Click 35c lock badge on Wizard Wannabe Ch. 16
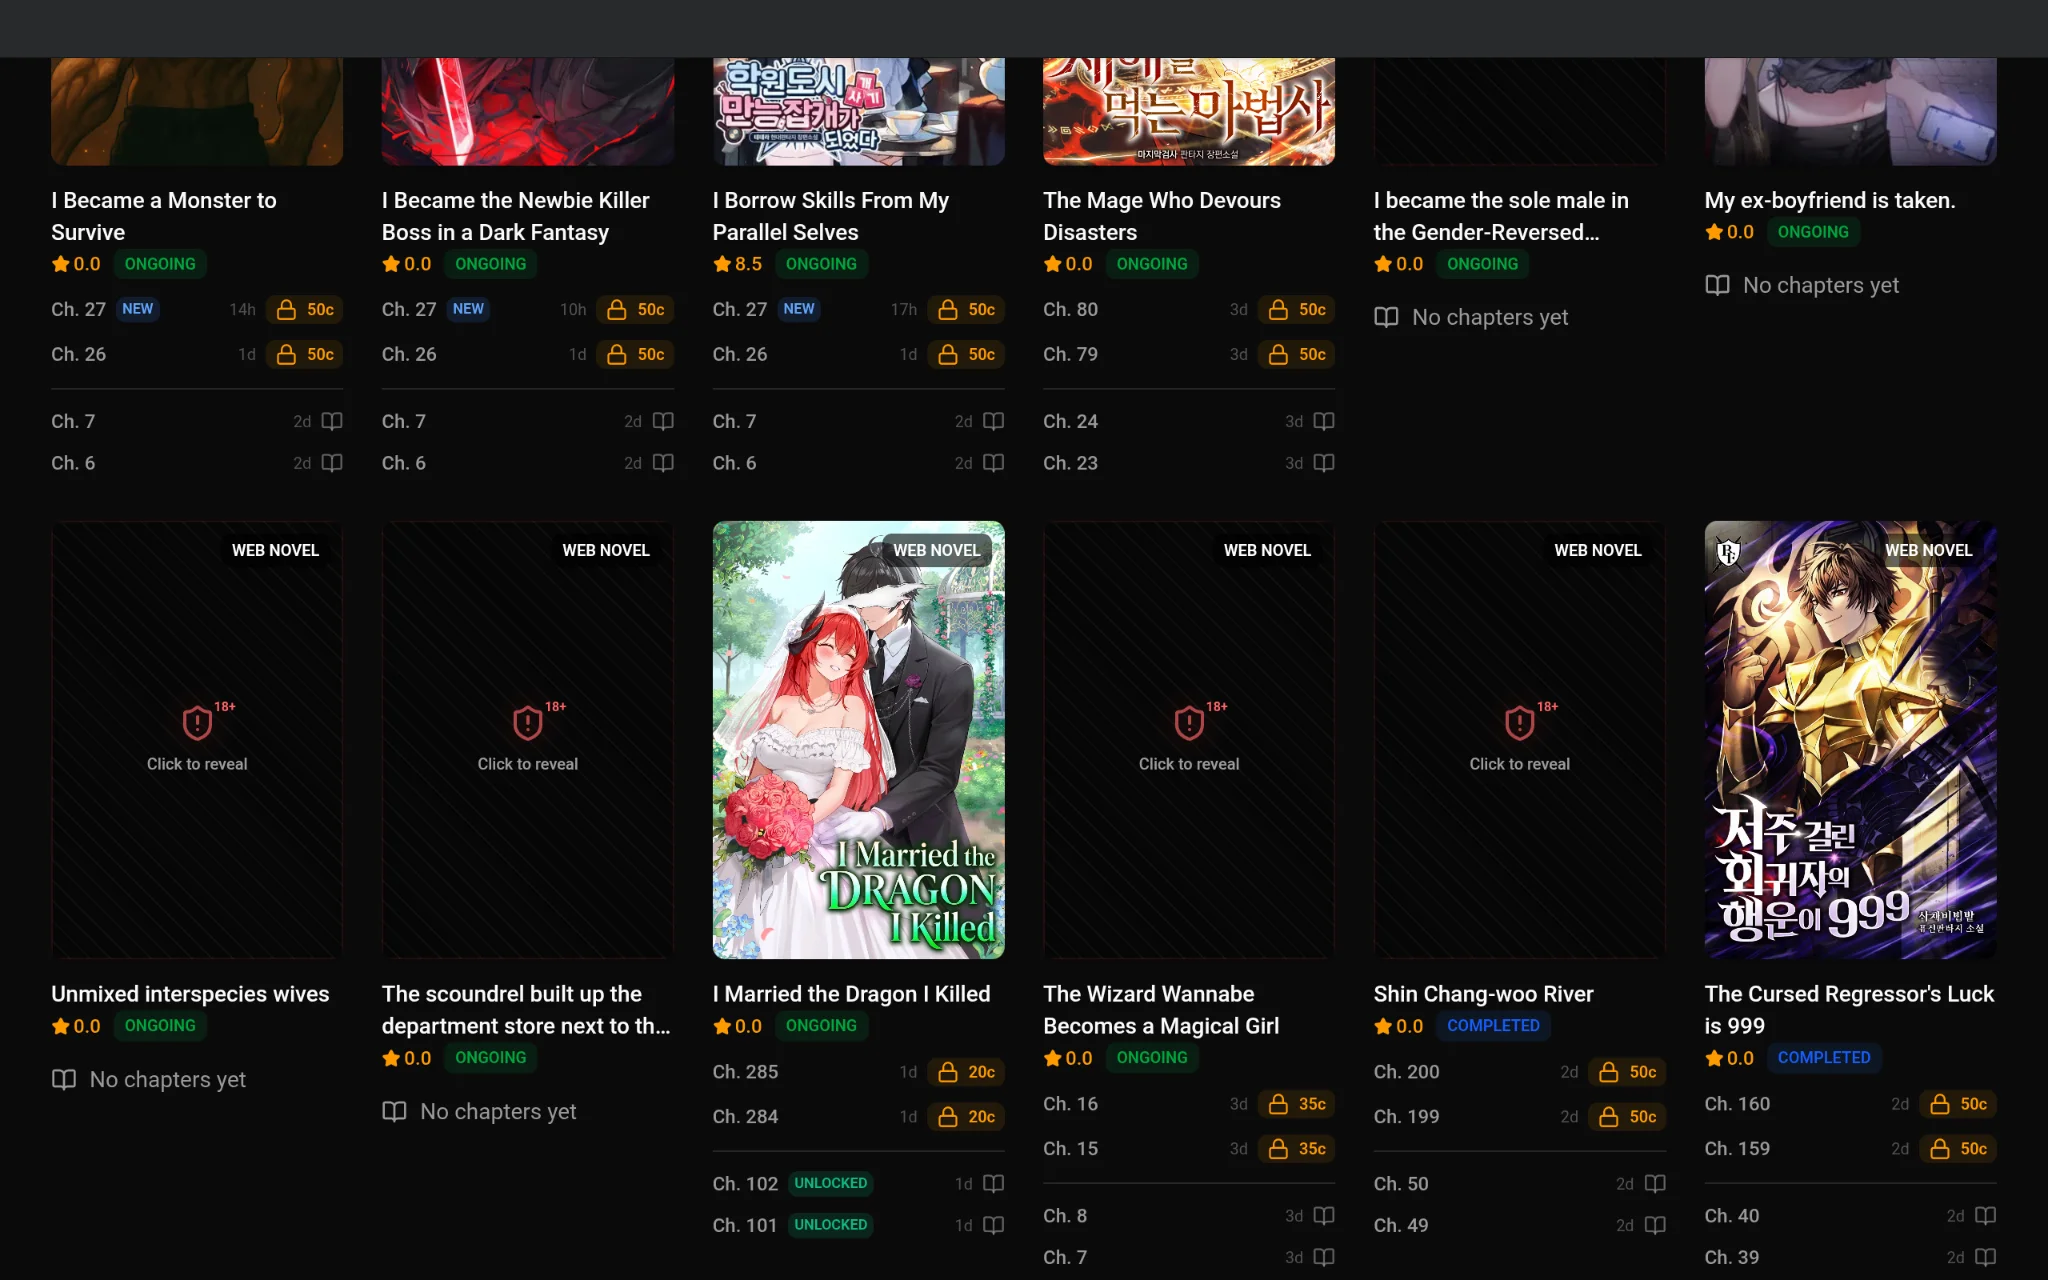 pos(1296,1104)
